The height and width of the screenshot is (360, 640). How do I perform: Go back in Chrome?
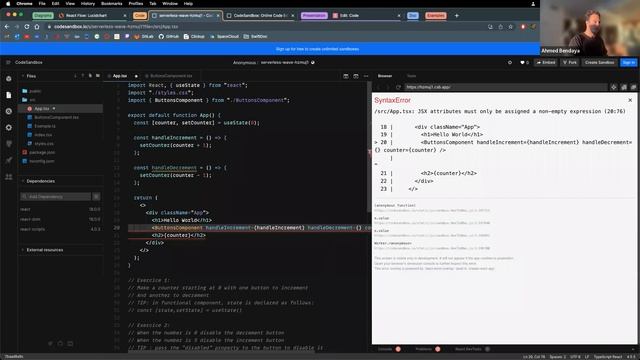pos(7,27)
